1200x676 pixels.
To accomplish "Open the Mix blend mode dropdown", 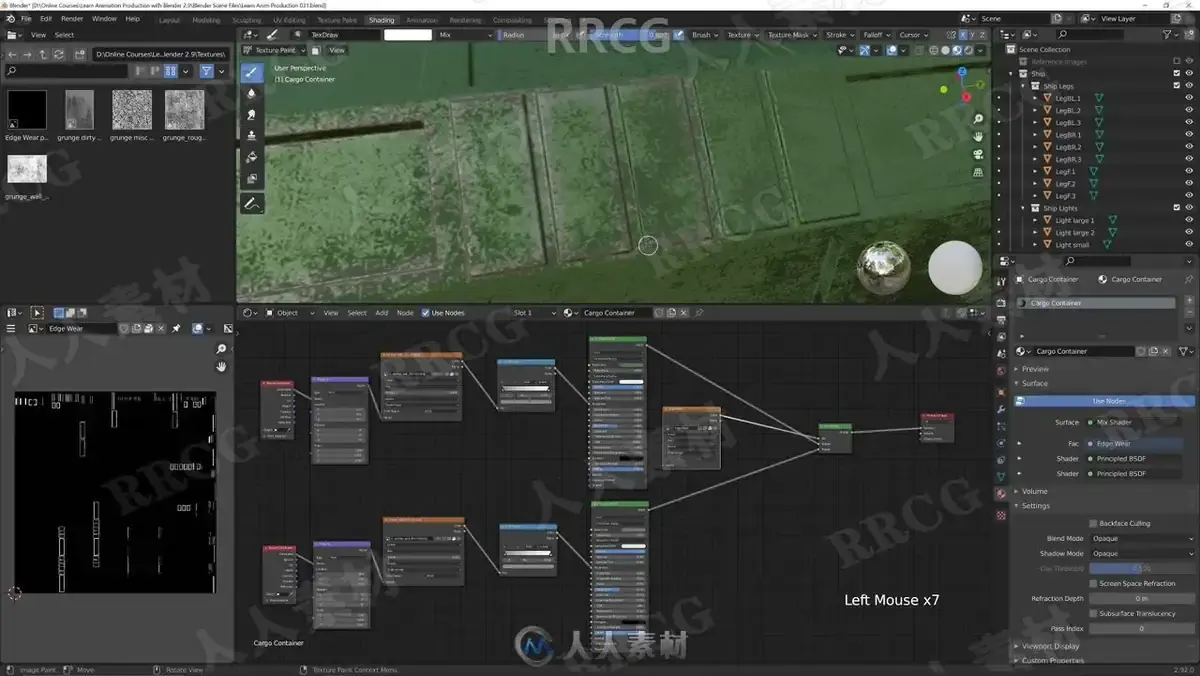I will click(x=464, y=35).
